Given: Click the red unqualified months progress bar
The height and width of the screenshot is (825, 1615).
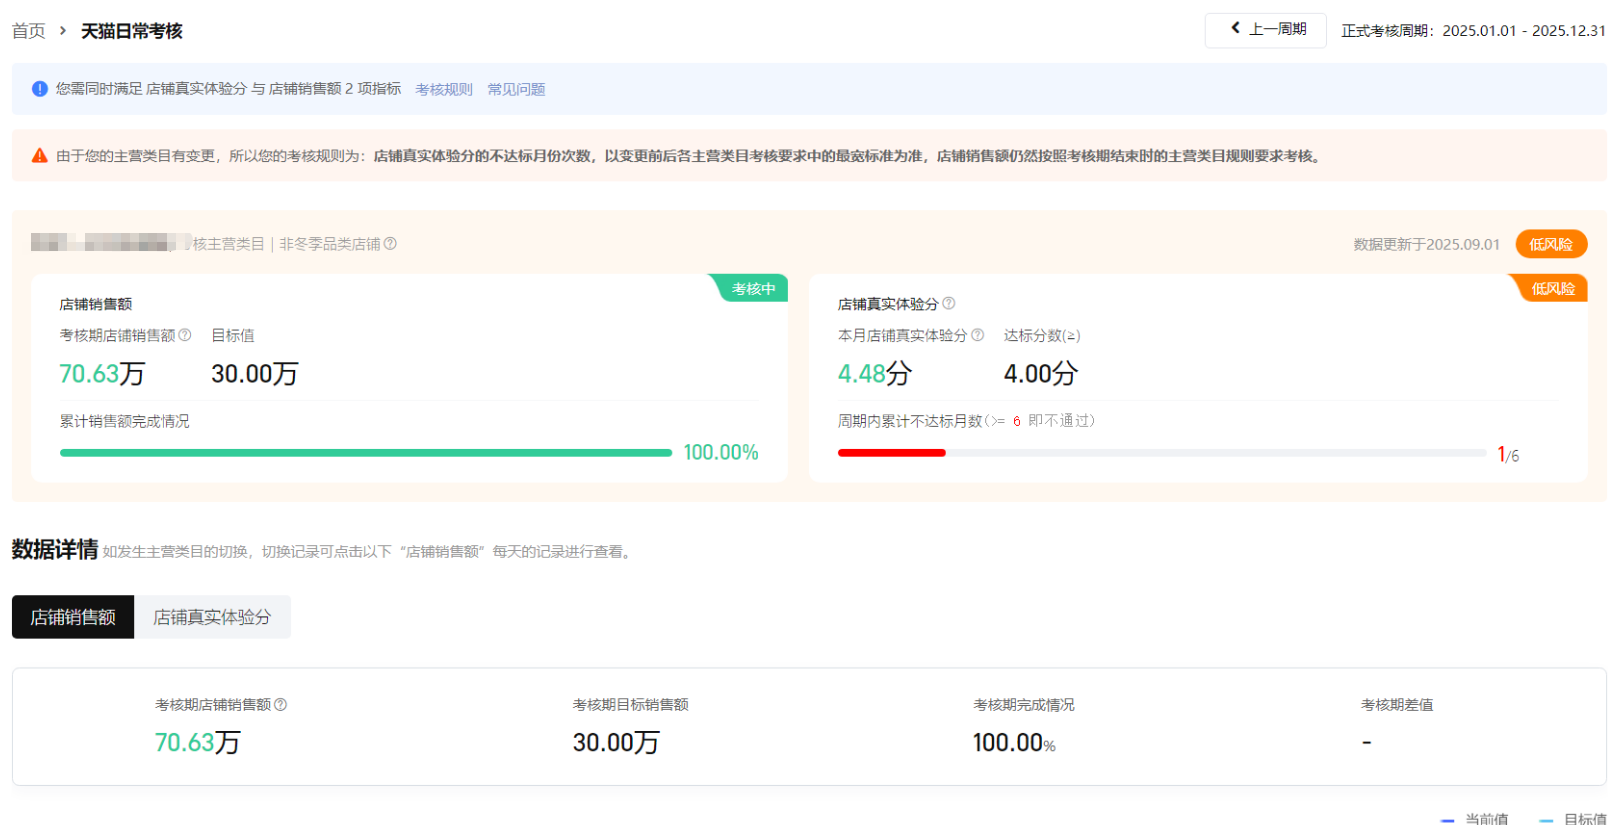Looking at the screenshot, I should (891, 453).
